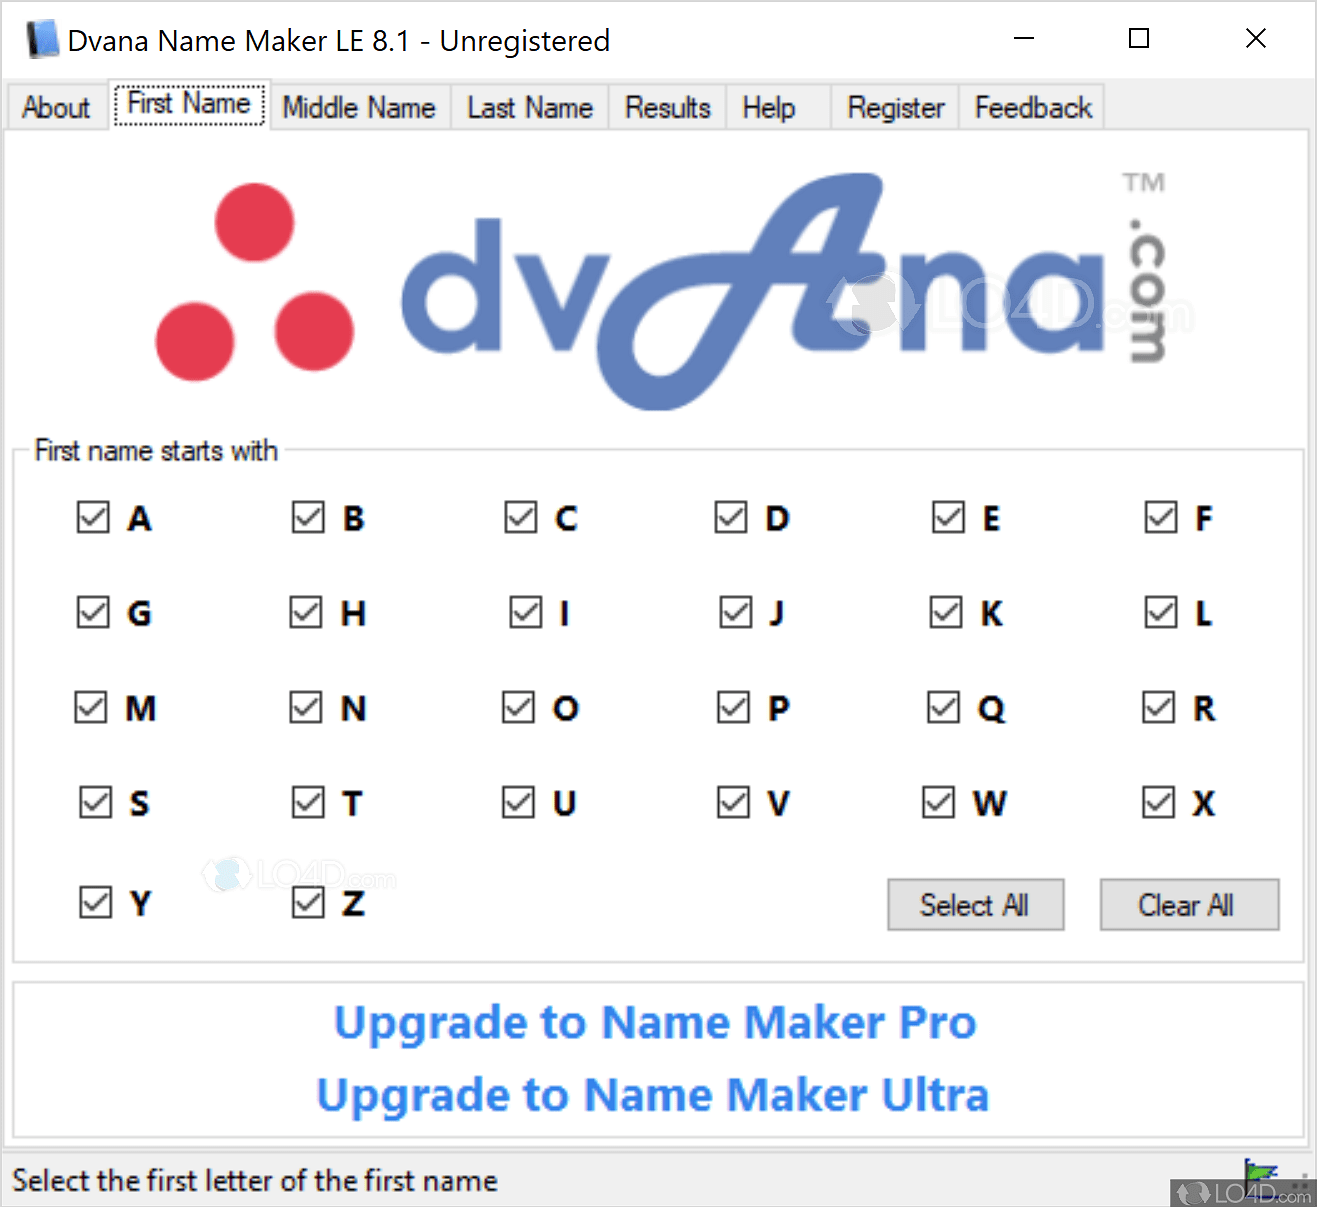1317x1207 pixels.
Task: Disable the letter Z checkbox
Action: coord(308,902)
